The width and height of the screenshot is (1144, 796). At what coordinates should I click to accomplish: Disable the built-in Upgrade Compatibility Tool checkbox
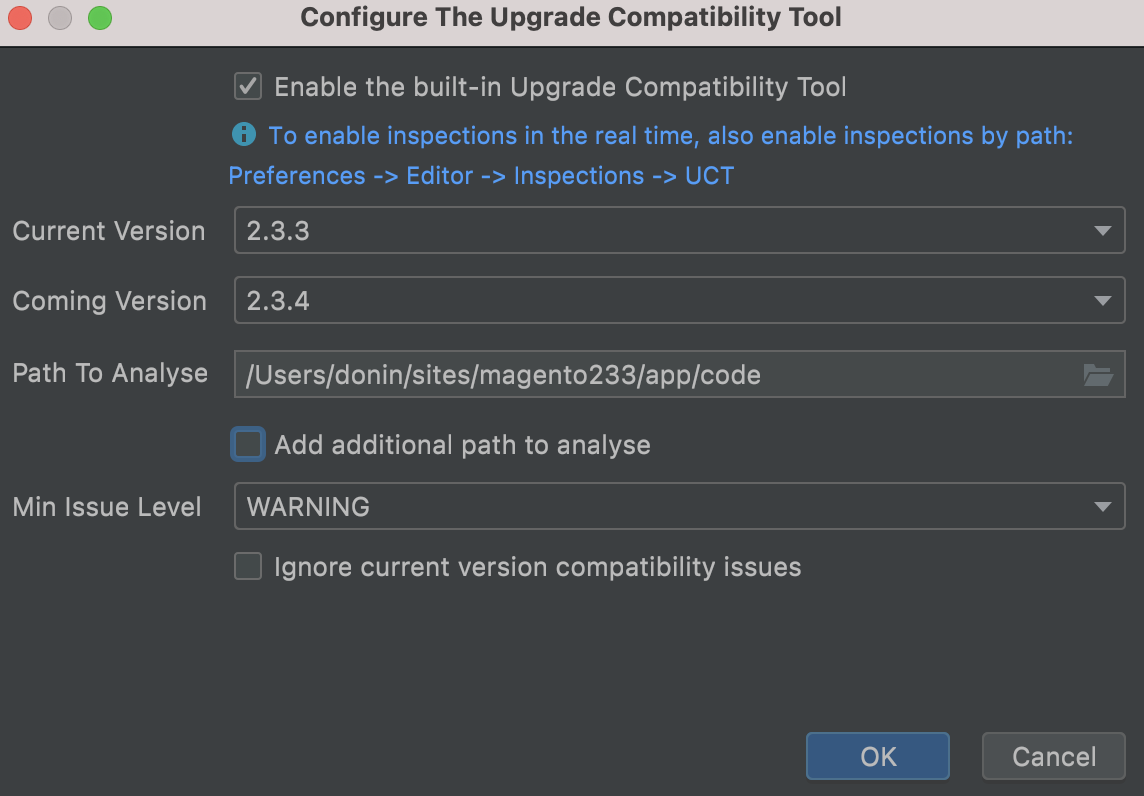point(248,87)
